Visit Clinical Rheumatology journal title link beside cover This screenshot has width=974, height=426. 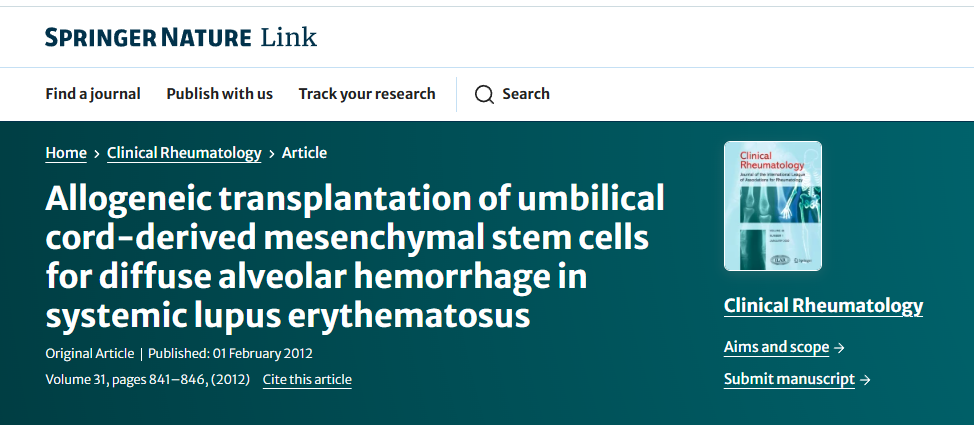(x=823, y=306)
